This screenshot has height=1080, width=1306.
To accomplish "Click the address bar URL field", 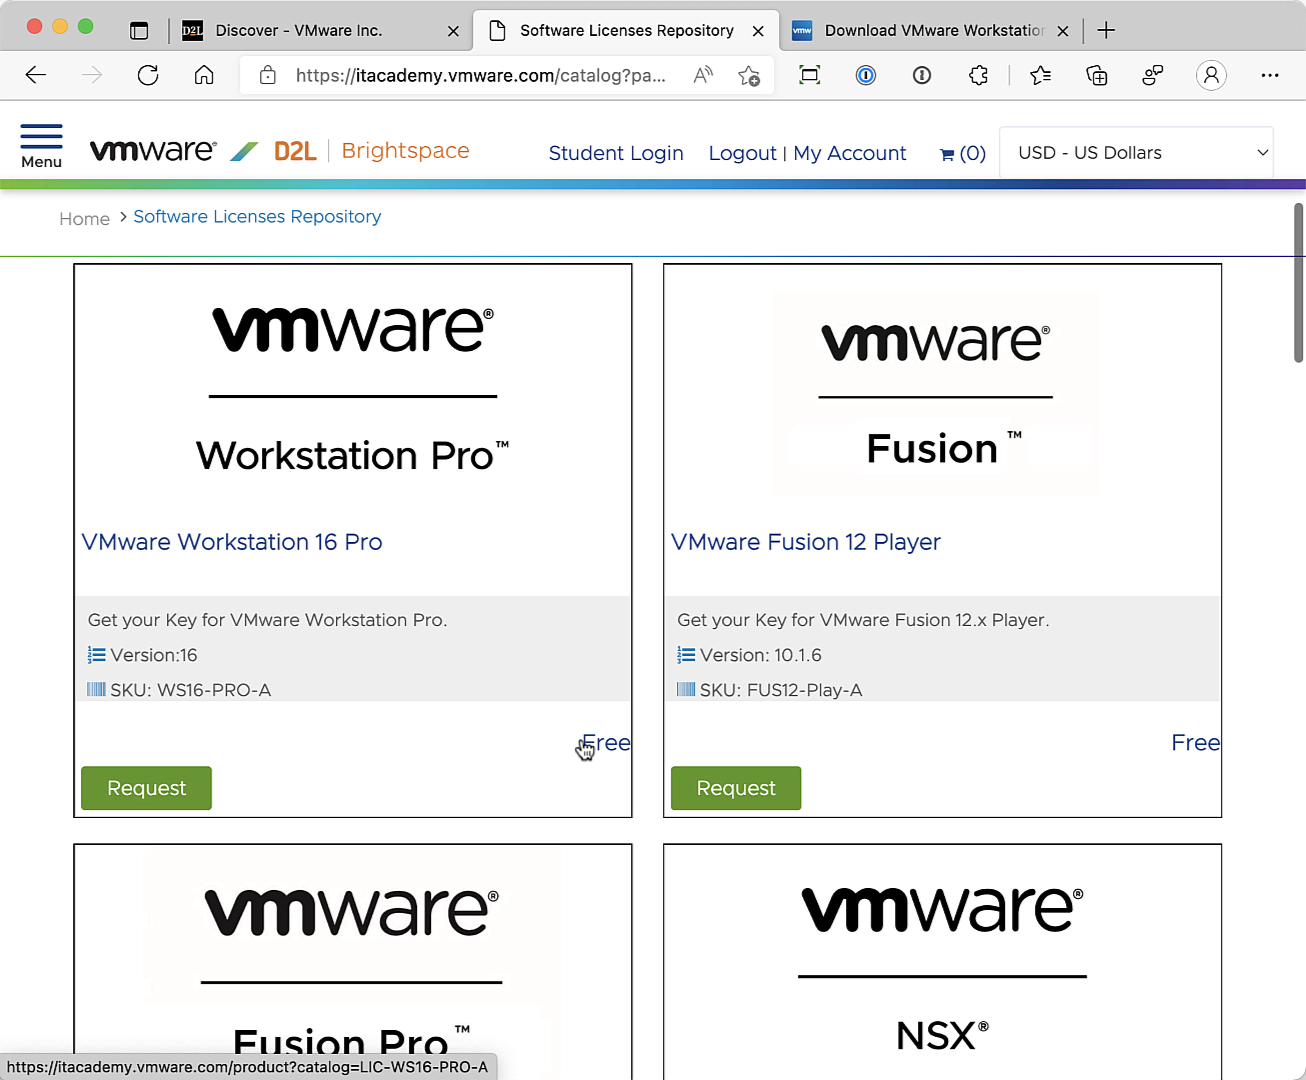I will [x=480, y=75].
